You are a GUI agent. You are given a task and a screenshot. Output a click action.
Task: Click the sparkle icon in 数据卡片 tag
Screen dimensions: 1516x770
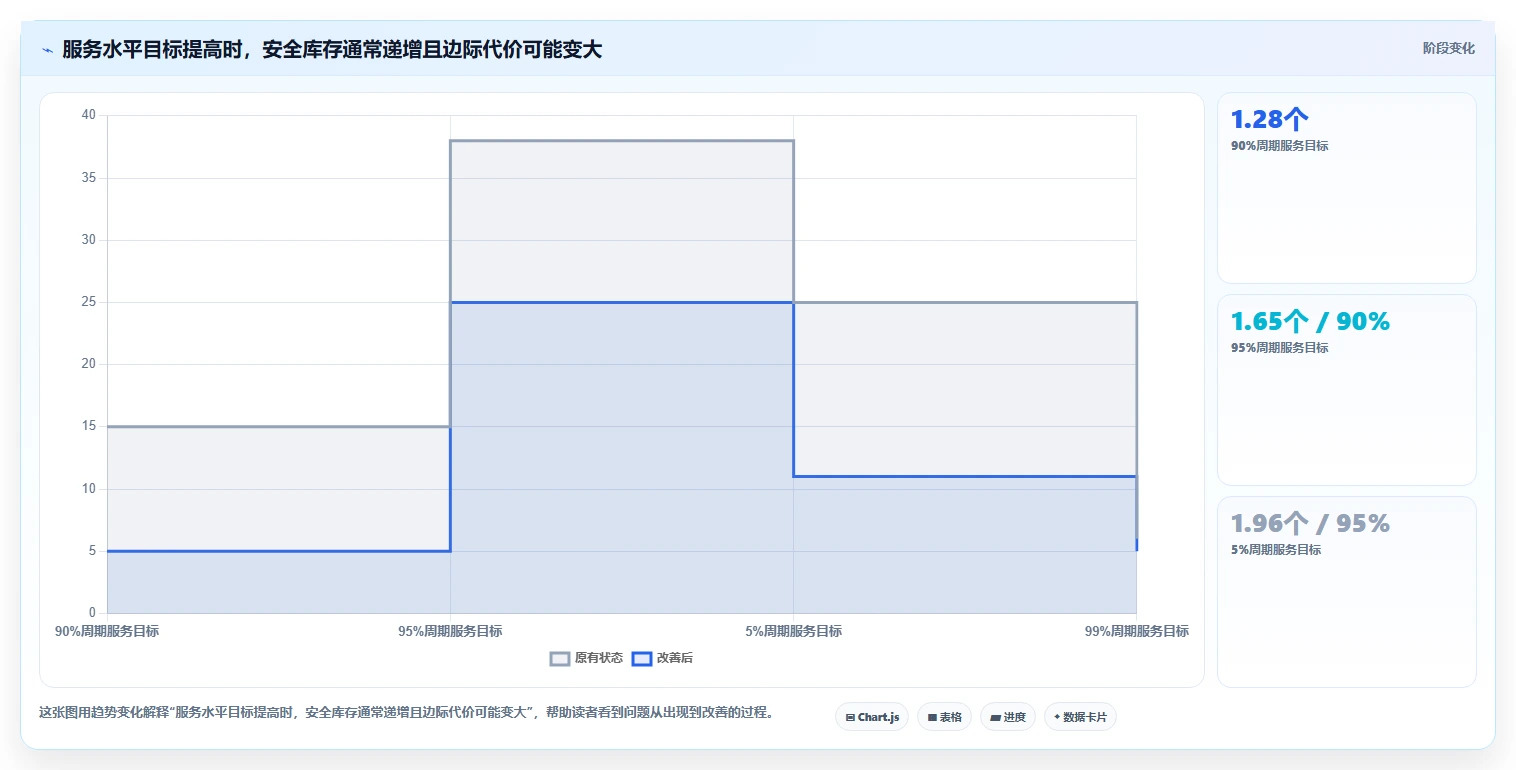point(1057,717)
